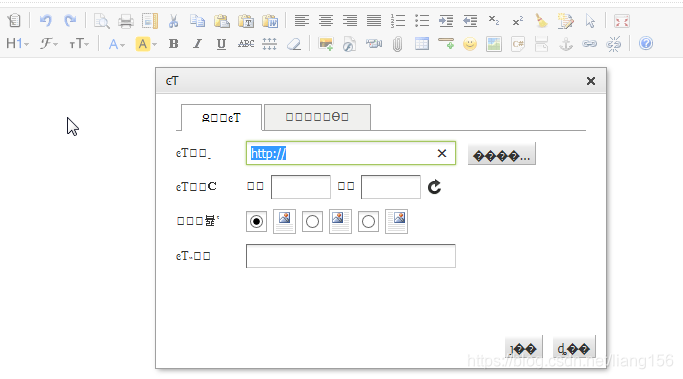This screenshot has height=379, width=683.
Task: Insert Flash content icon
Action: tap(349, 44)
